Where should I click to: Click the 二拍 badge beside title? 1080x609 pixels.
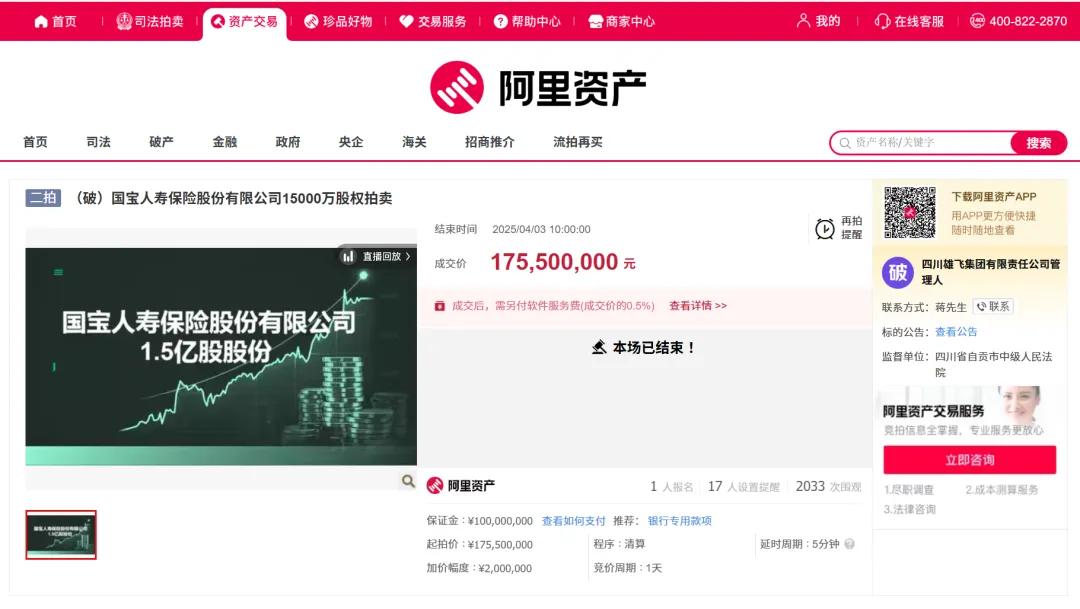[43, 198]
